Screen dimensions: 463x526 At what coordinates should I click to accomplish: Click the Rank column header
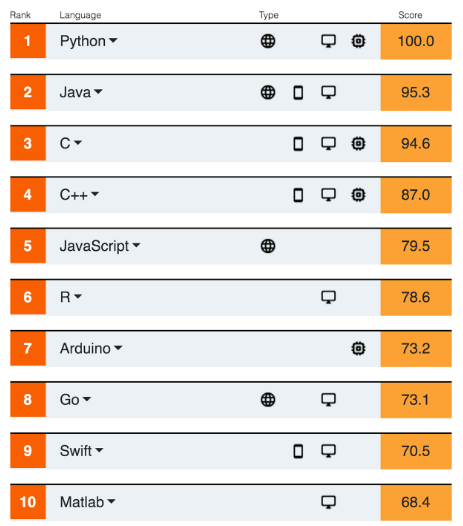(x=20, y=15)
